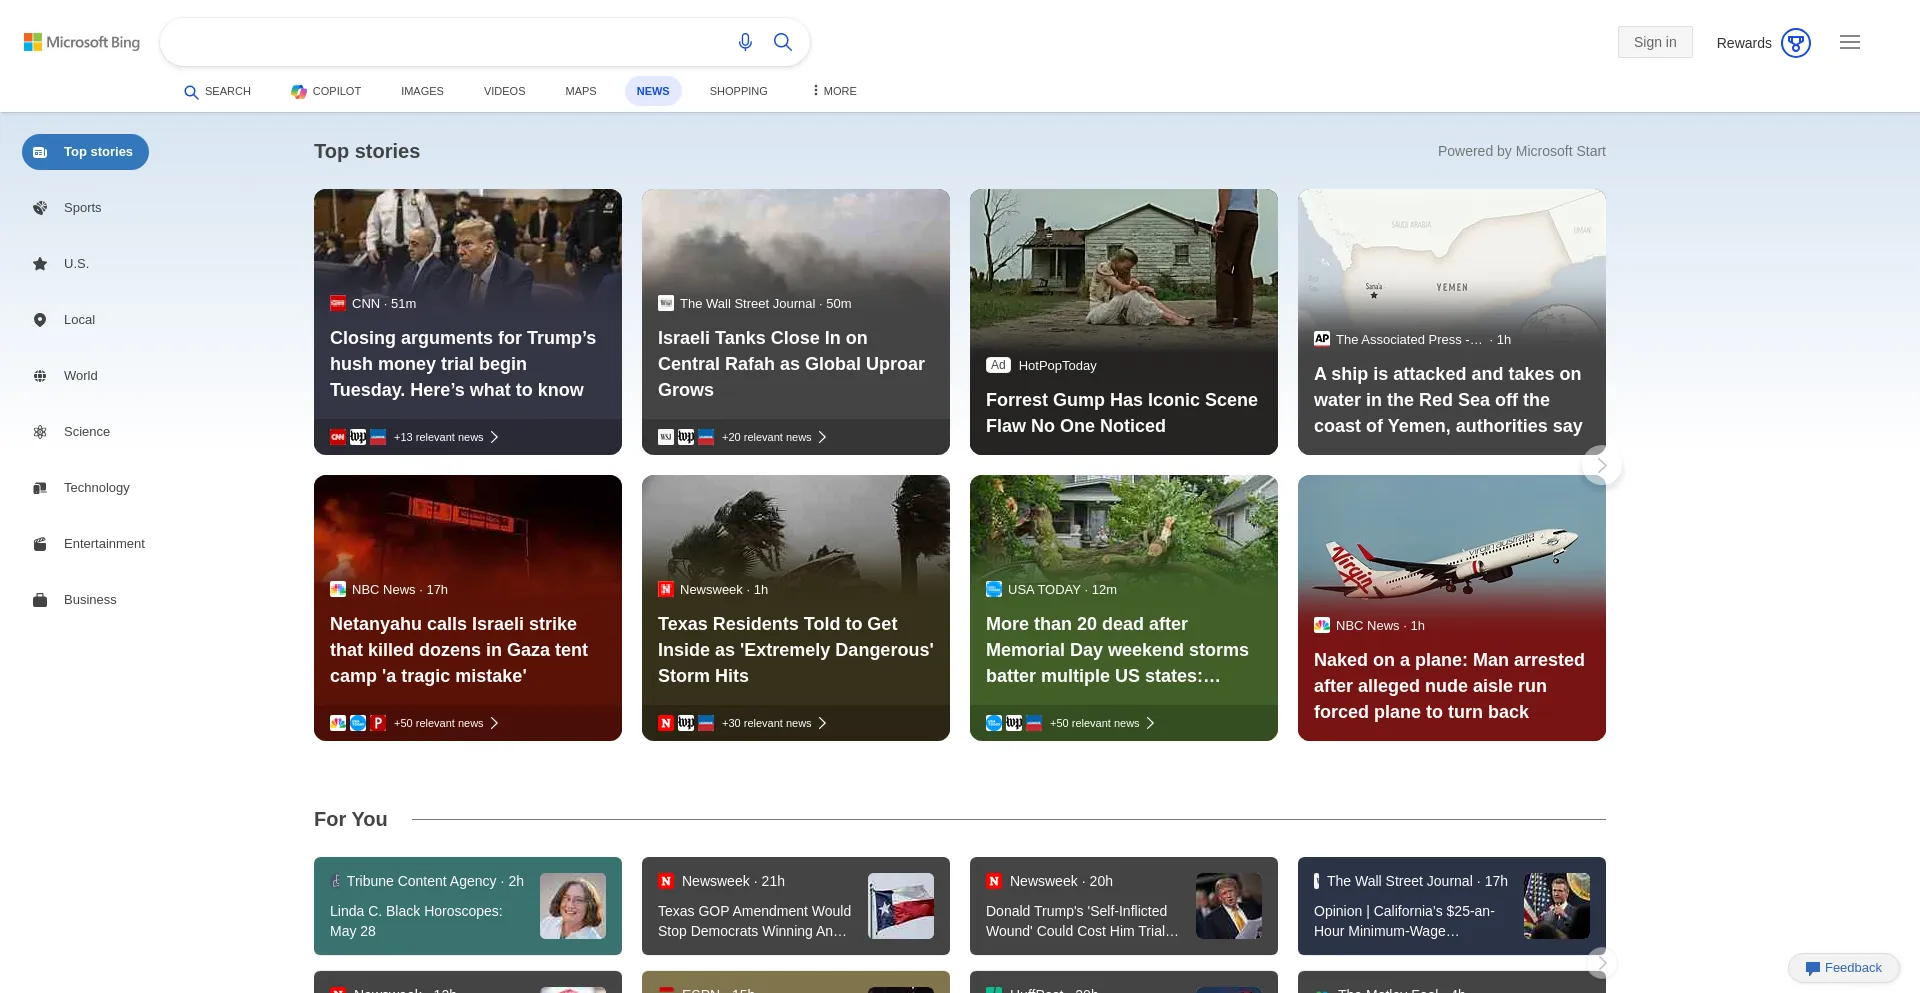Click the Feedback speech bubble icon
The image size is (1920, 993).
click(x=1812, y=968)
